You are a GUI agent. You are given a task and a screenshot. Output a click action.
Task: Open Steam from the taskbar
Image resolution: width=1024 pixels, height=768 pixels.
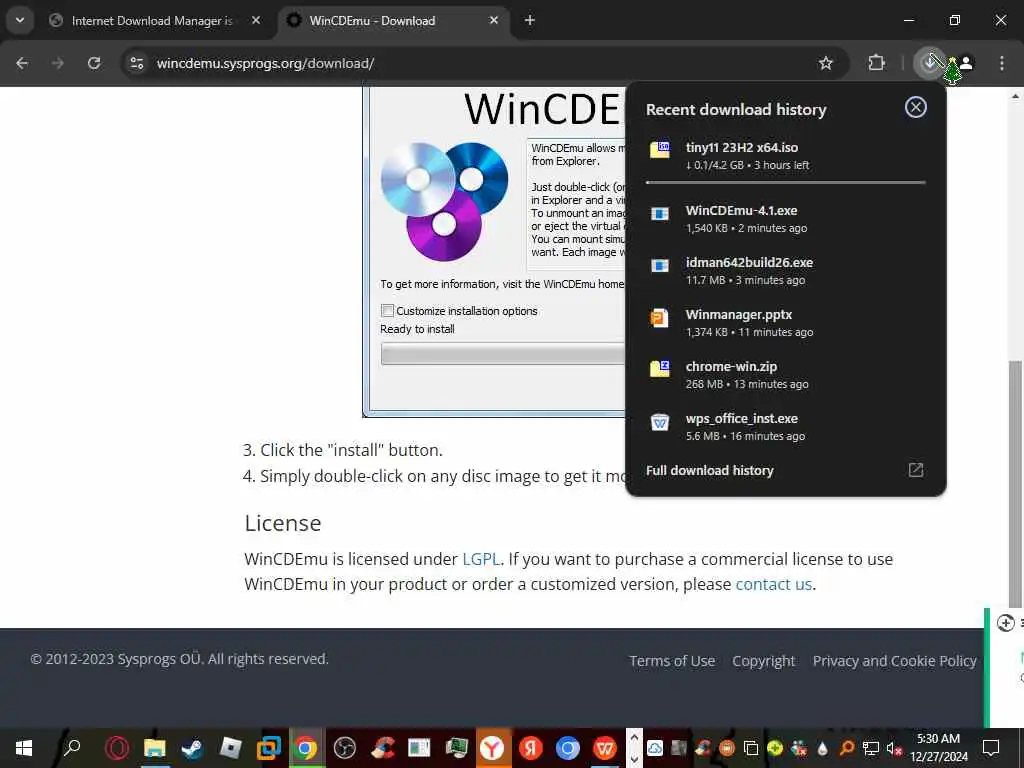coord(192,748)
